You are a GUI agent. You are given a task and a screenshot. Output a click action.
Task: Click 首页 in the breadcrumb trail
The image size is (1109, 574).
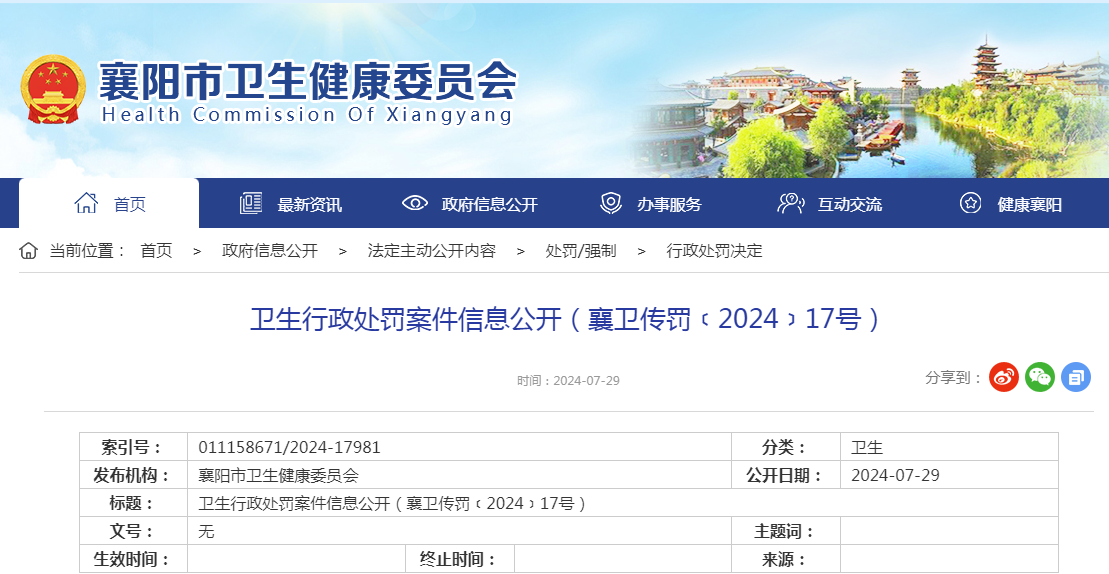tap(156, 251)
